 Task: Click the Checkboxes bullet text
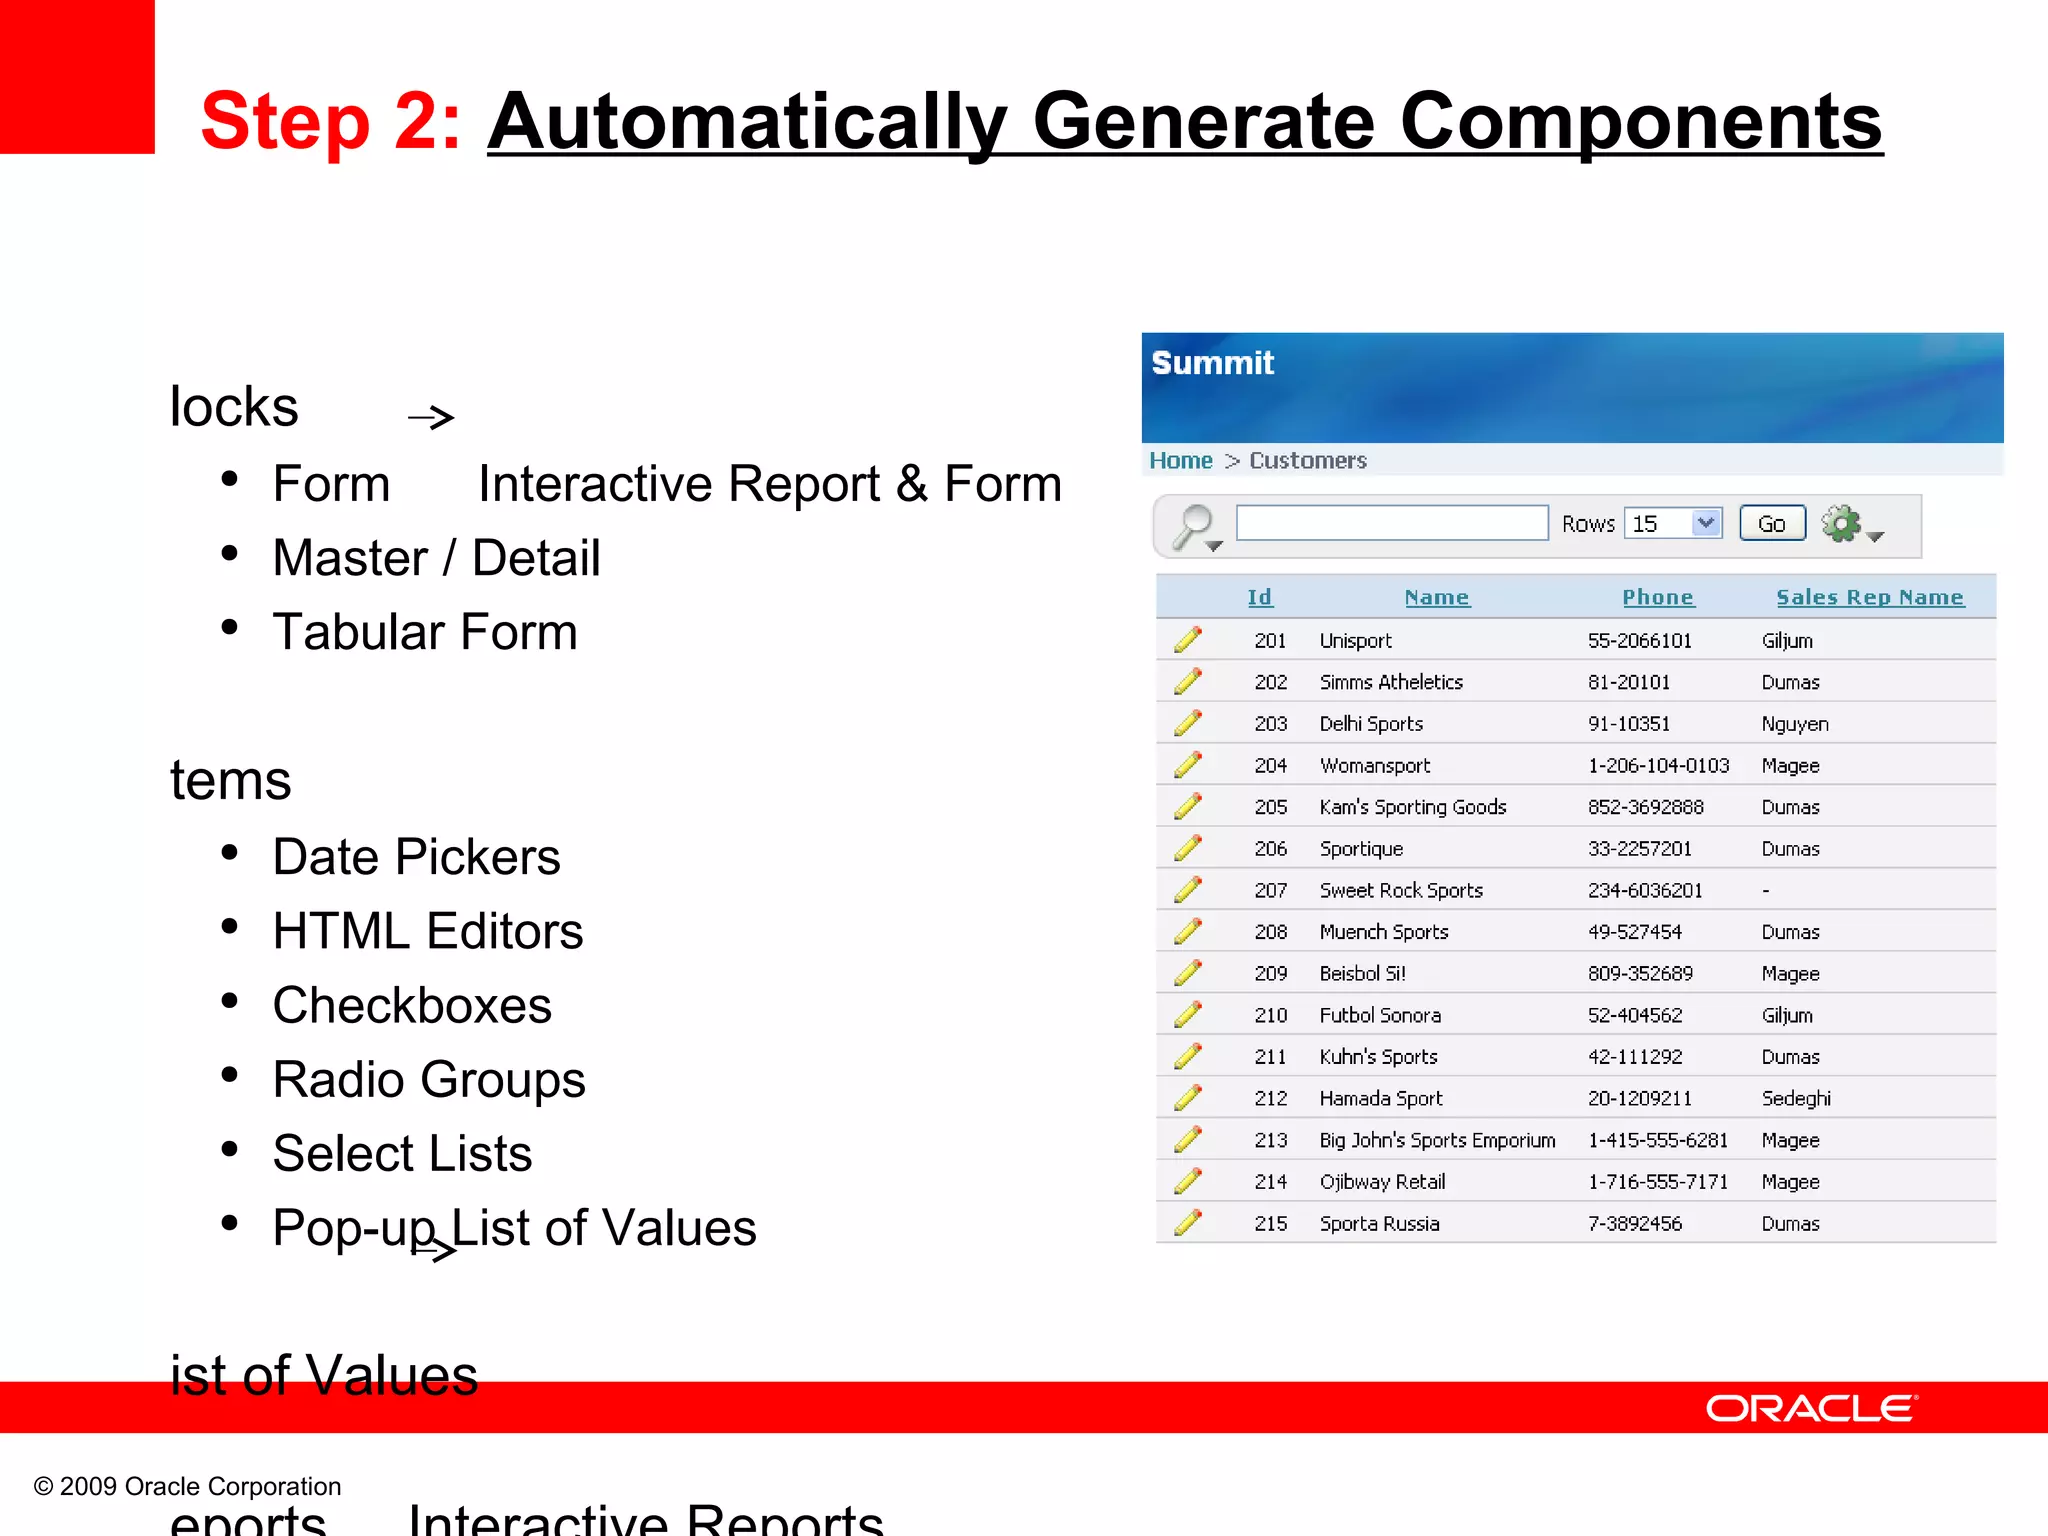412,1005
